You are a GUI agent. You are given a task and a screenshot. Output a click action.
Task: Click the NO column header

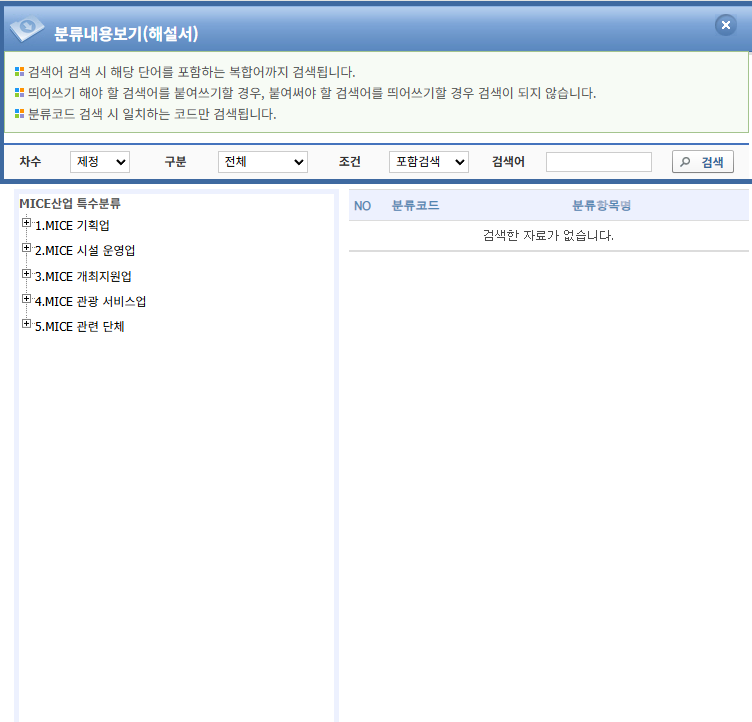coord(362,206)
